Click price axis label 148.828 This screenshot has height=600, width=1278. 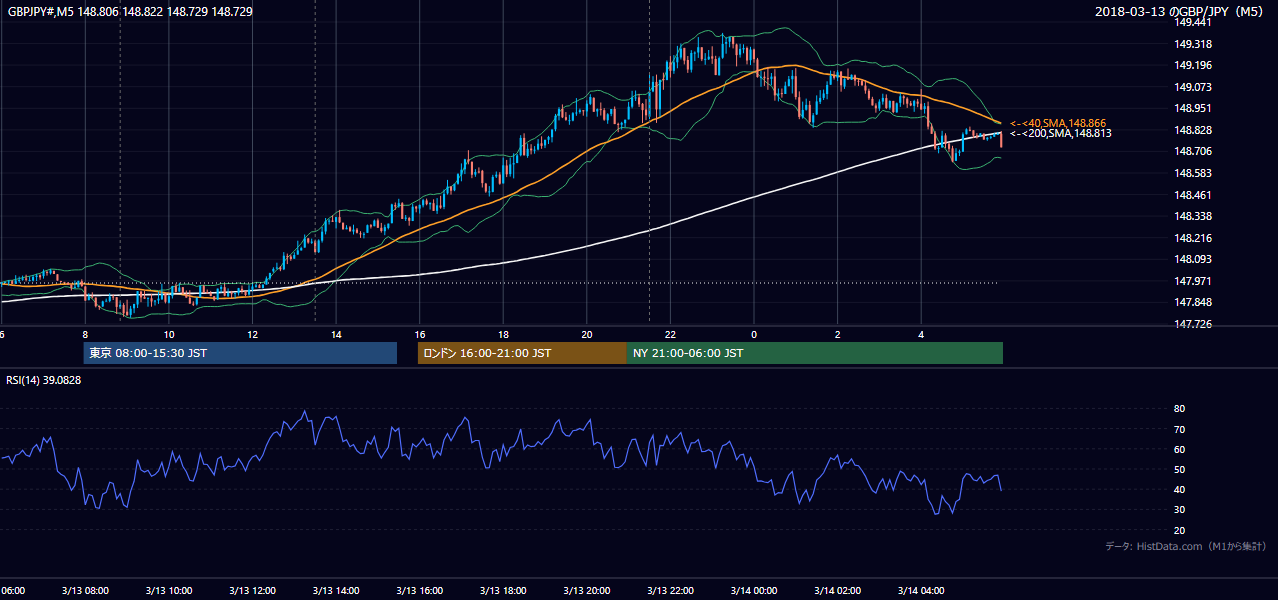point(1193,130)
